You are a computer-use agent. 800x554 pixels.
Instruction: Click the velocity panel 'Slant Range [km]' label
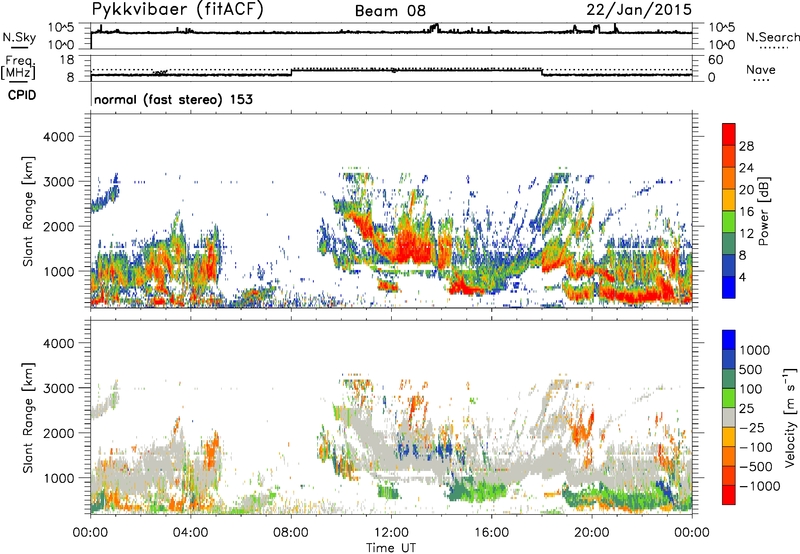click(28, 418)
